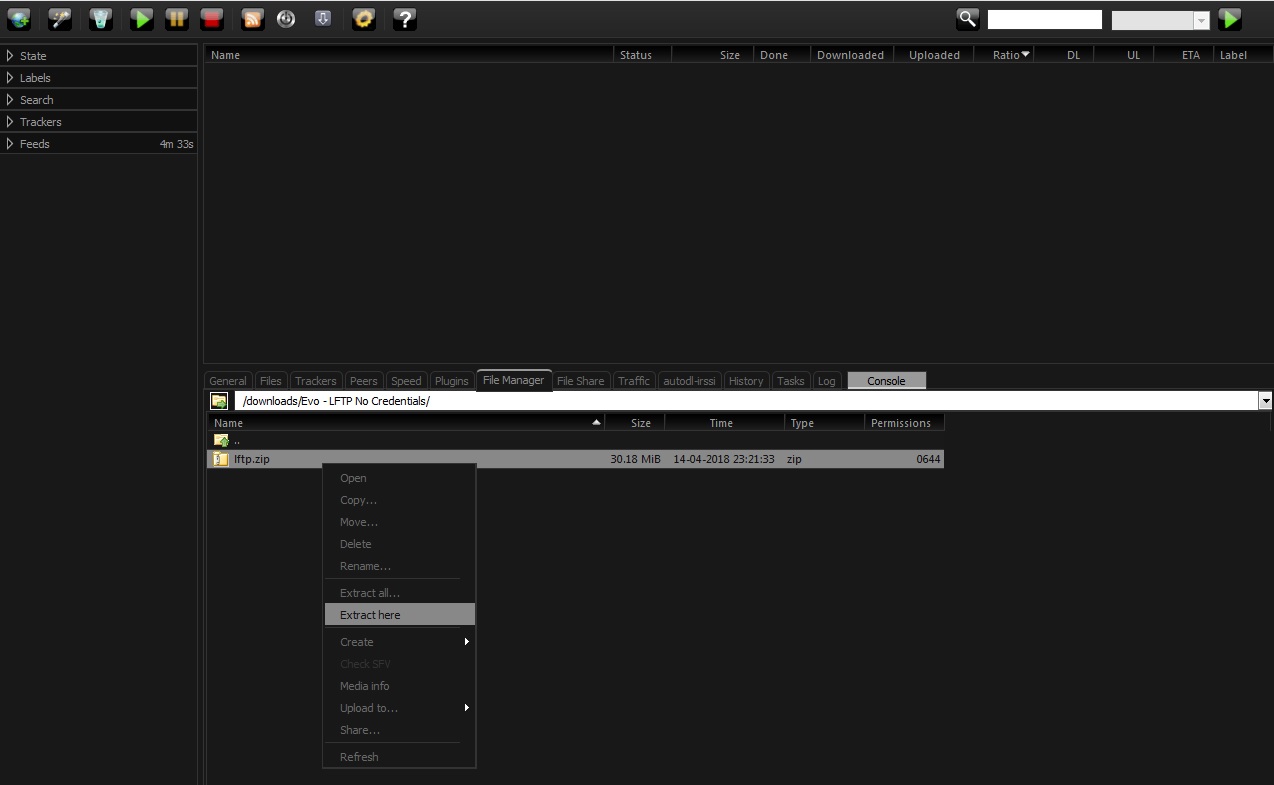Click the power shutdown icon in the toolbar

286,18
